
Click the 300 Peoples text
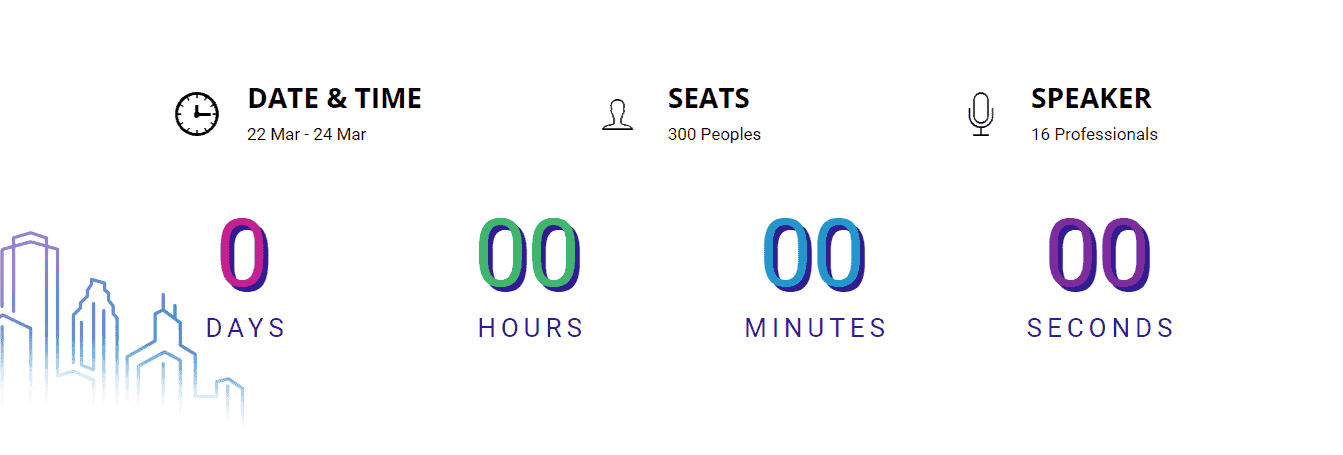click(714, 134)
